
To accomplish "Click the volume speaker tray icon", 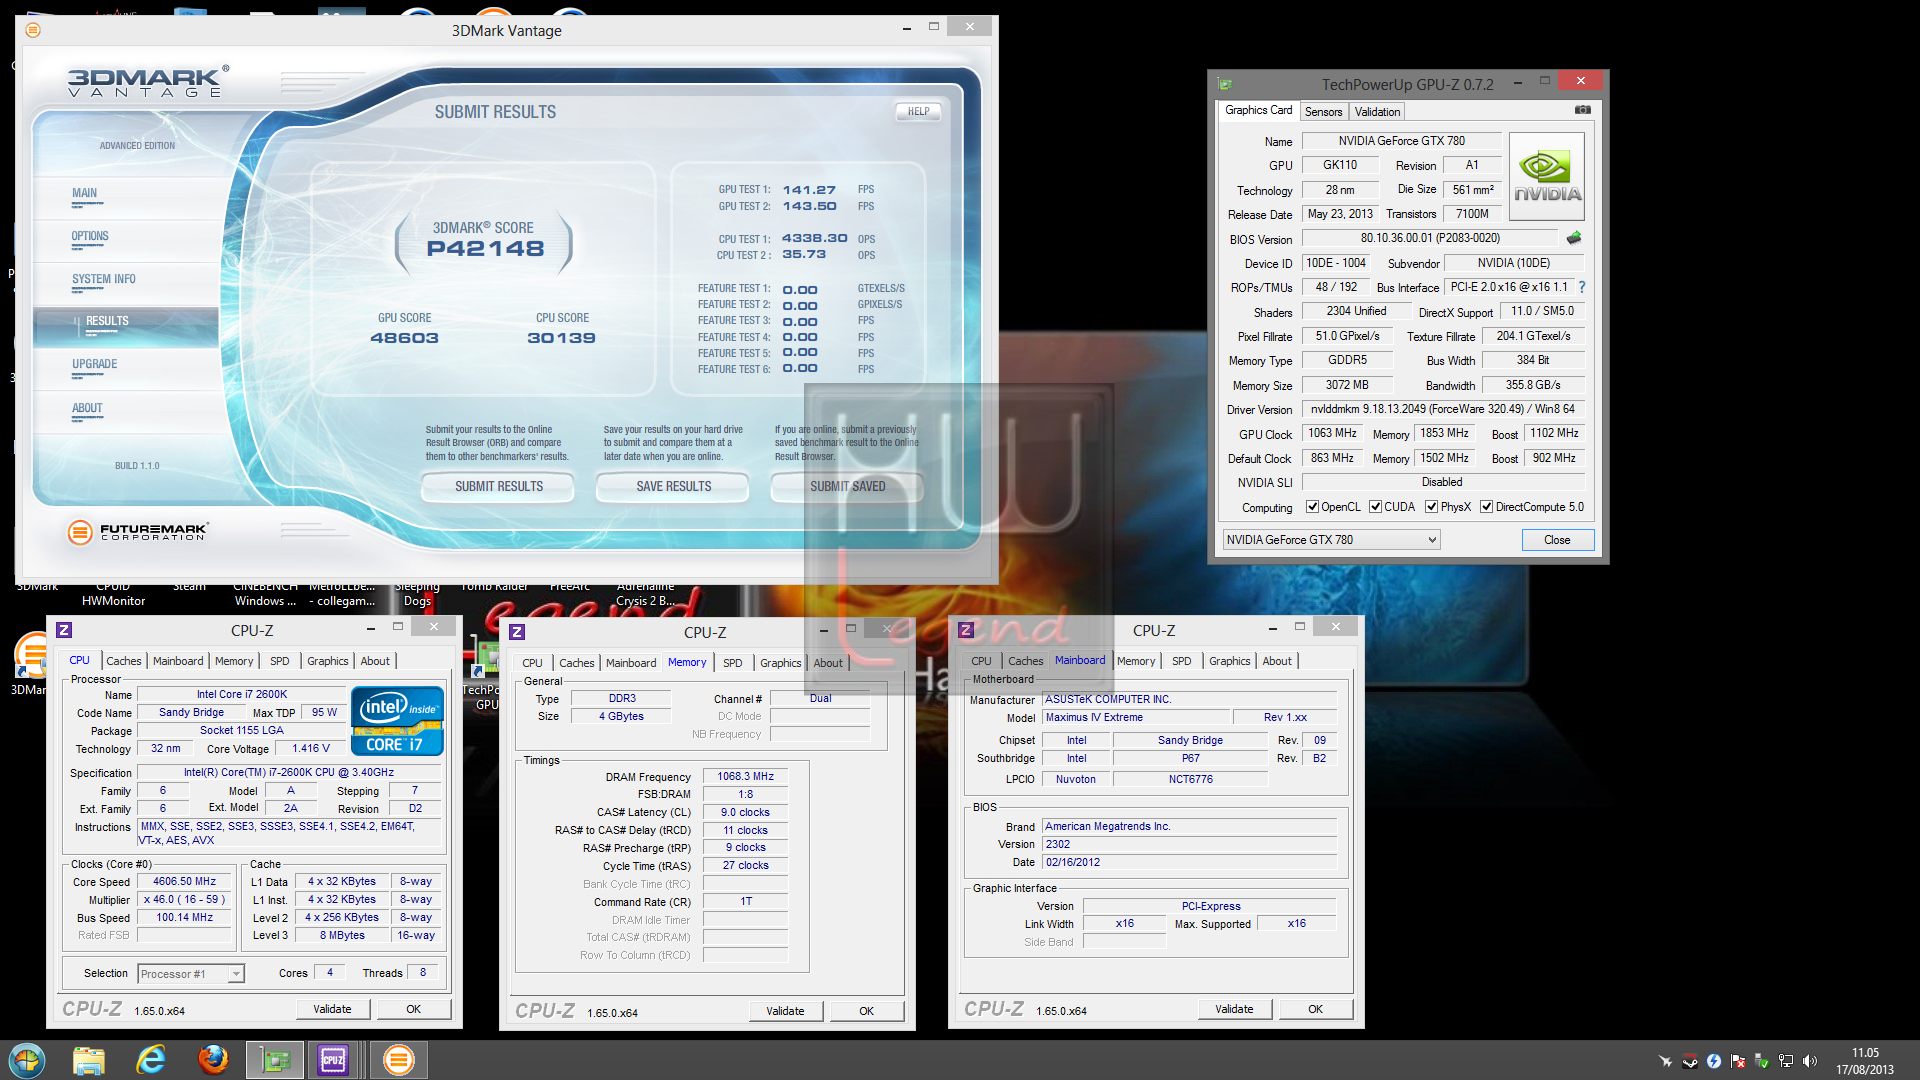I will (x=1810, y=1061).
